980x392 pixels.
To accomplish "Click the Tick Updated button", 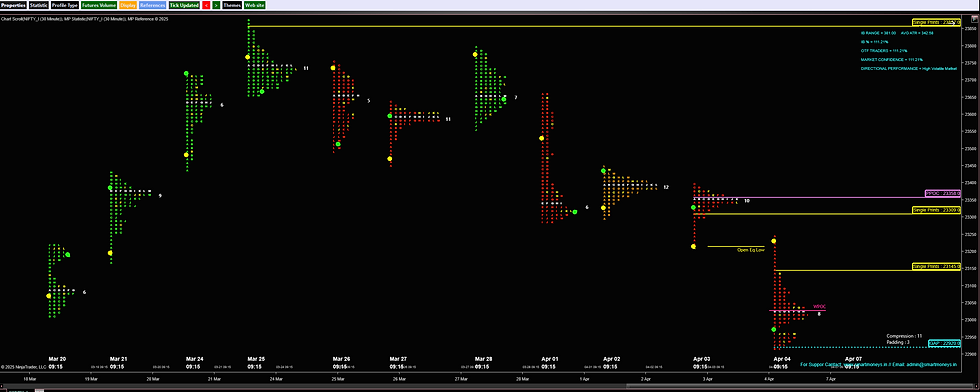I will (185, 5).
